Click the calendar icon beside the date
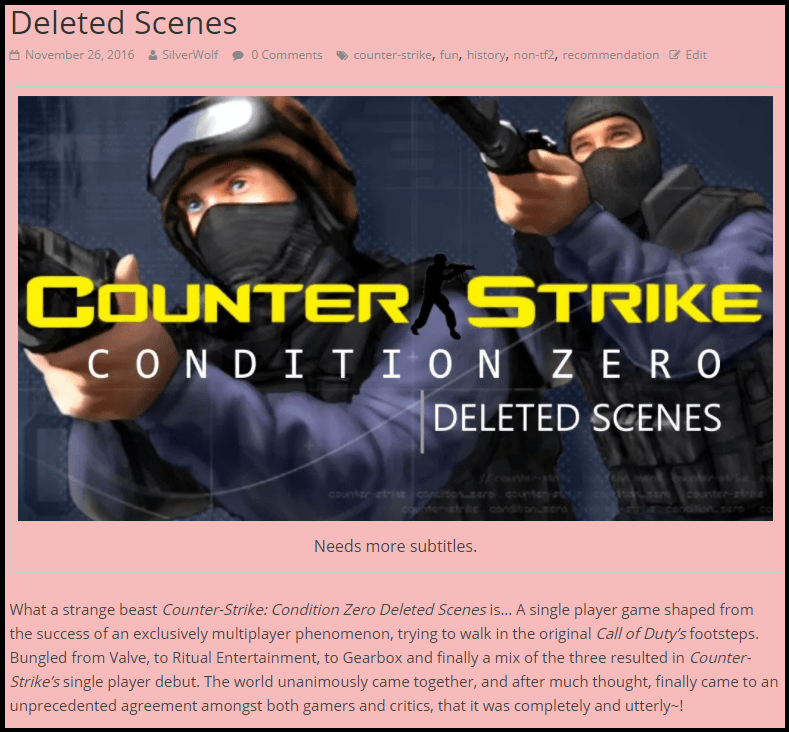This screenshot has height=732, width=789. point(15,55)
